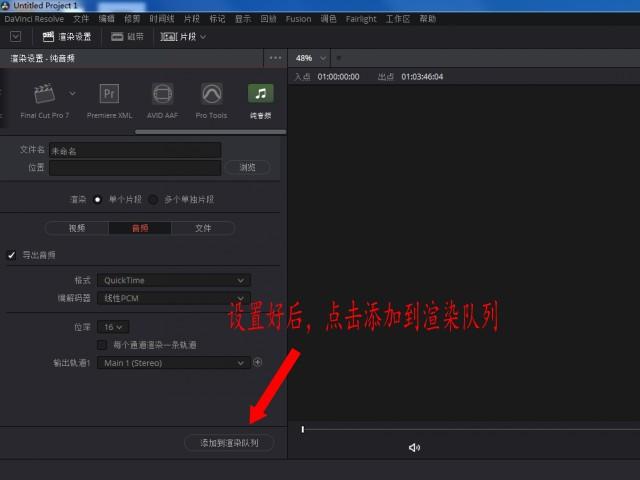
Task: Switch to the 音频 tab
Action: coord(140,228)
